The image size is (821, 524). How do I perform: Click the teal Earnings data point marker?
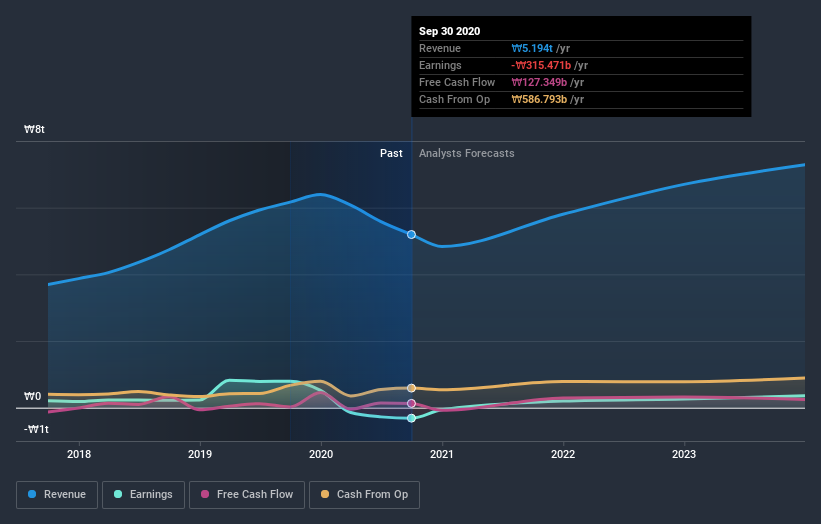click(x=412, y=418)
